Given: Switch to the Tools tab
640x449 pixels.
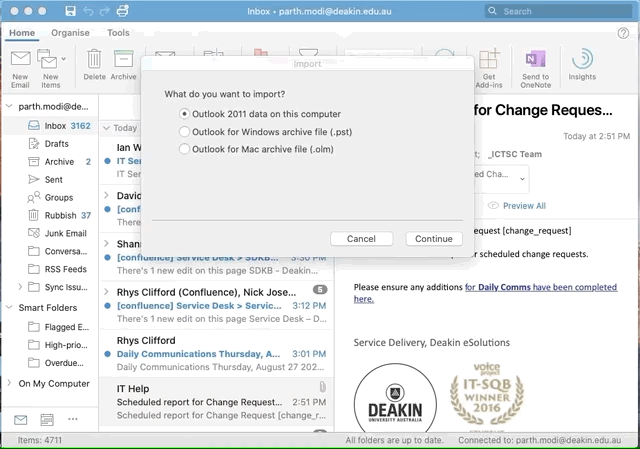Looking at the screenshot, I should click(118, 33).
